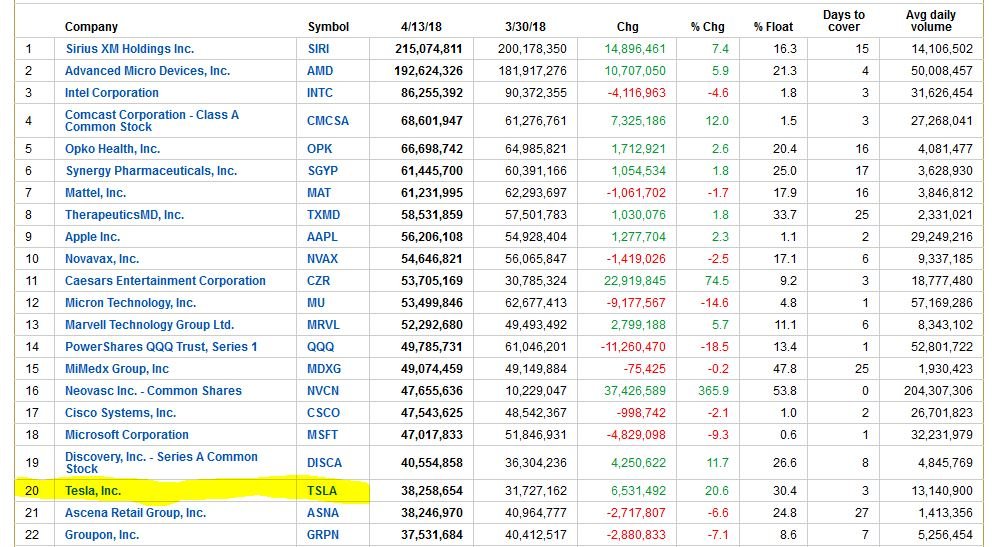Open the SIRI symbol link
Image resolution: width=1007 pixels, height=547 pixels.
point(318,49)
